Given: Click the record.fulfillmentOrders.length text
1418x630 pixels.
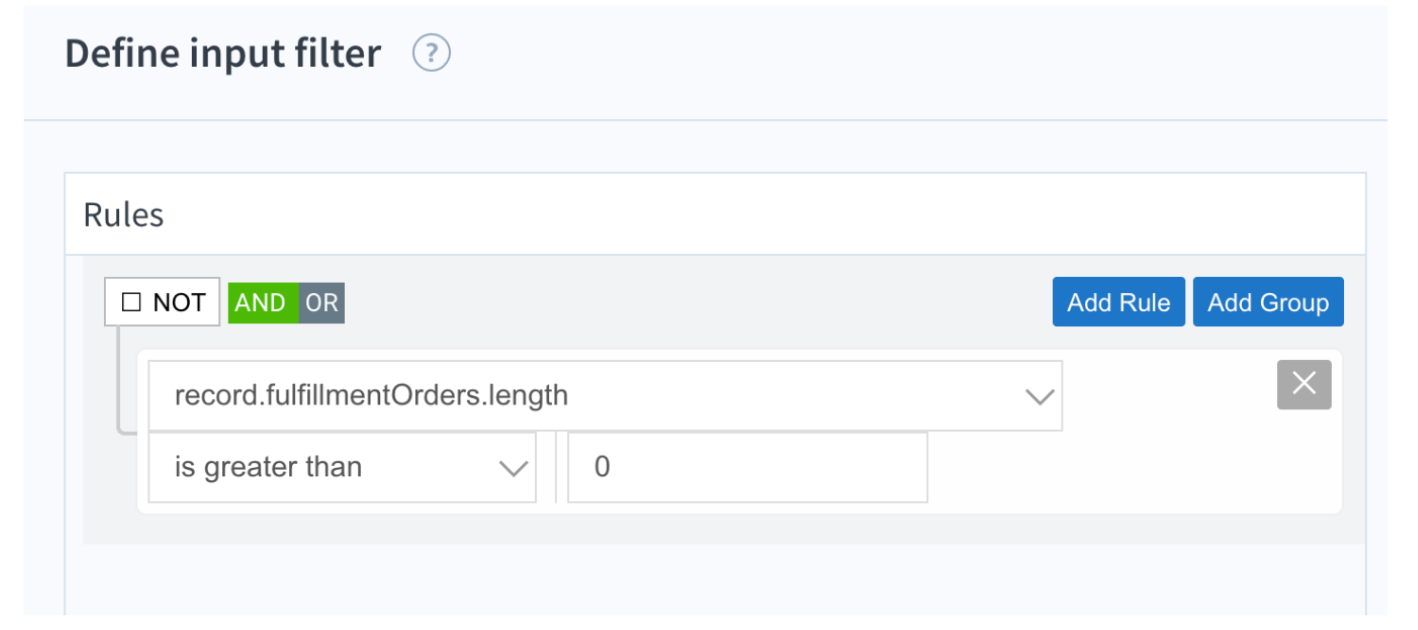Looking at the screenshot, I should click(x=371, y=396).
